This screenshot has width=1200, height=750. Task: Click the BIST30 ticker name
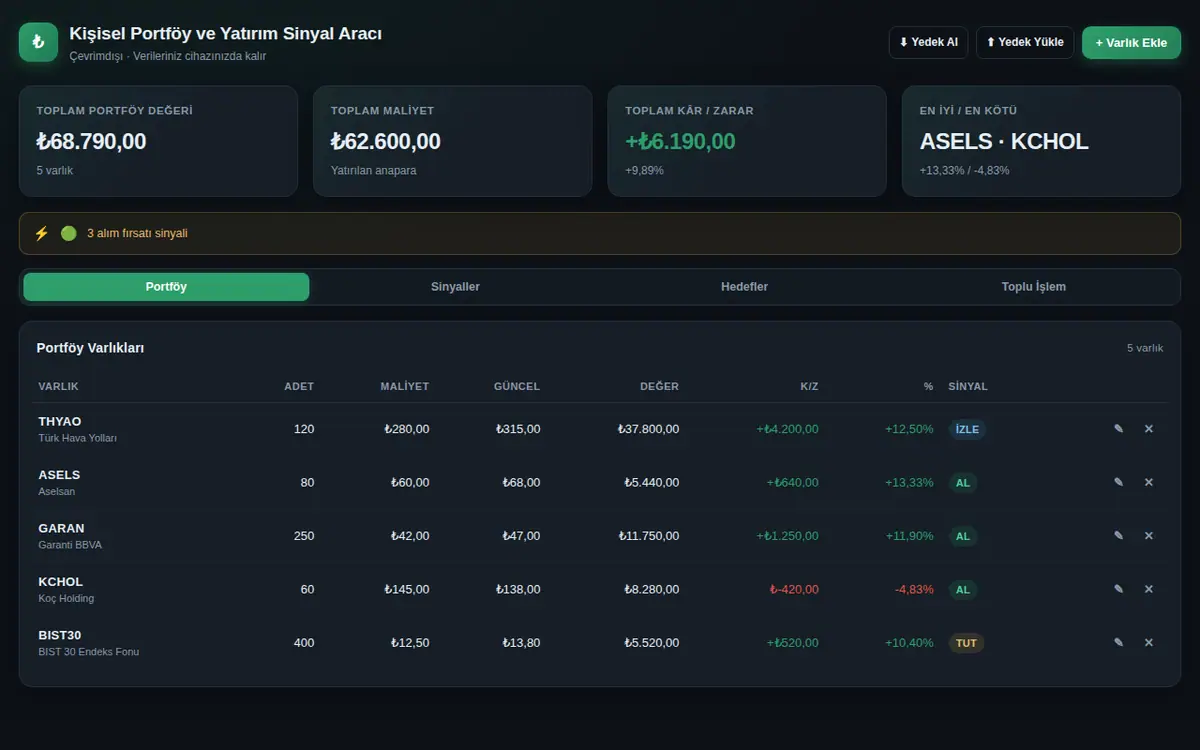coord(60,635)
